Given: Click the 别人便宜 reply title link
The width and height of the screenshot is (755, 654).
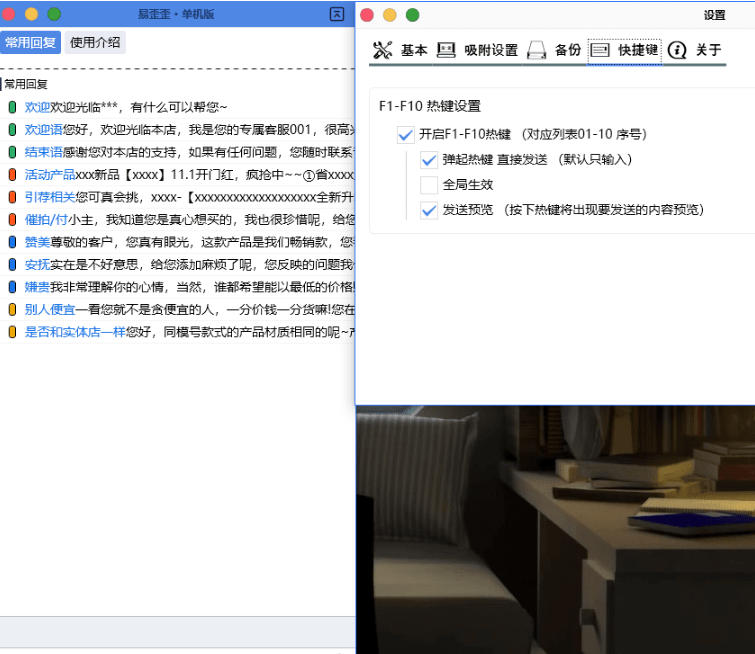Looking at the screenshot, I should click(x=50, y=309).
